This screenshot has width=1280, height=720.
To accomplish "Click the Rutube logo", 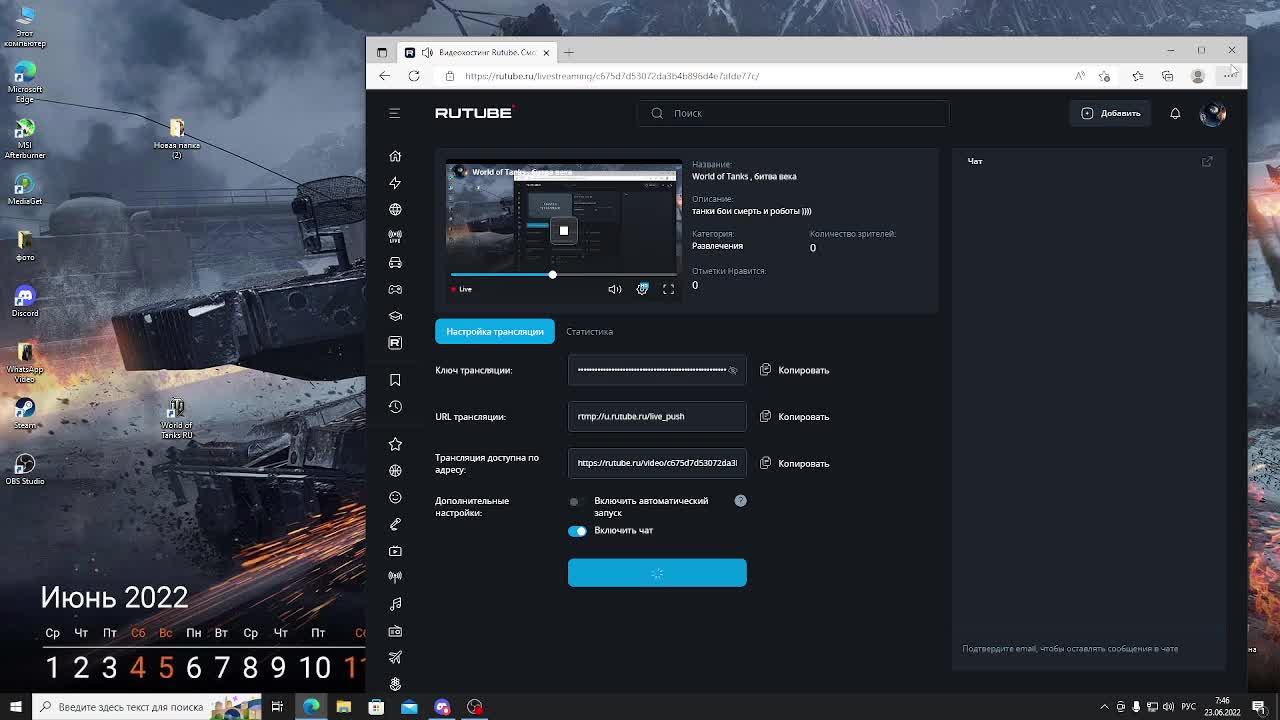I will 475,113.
